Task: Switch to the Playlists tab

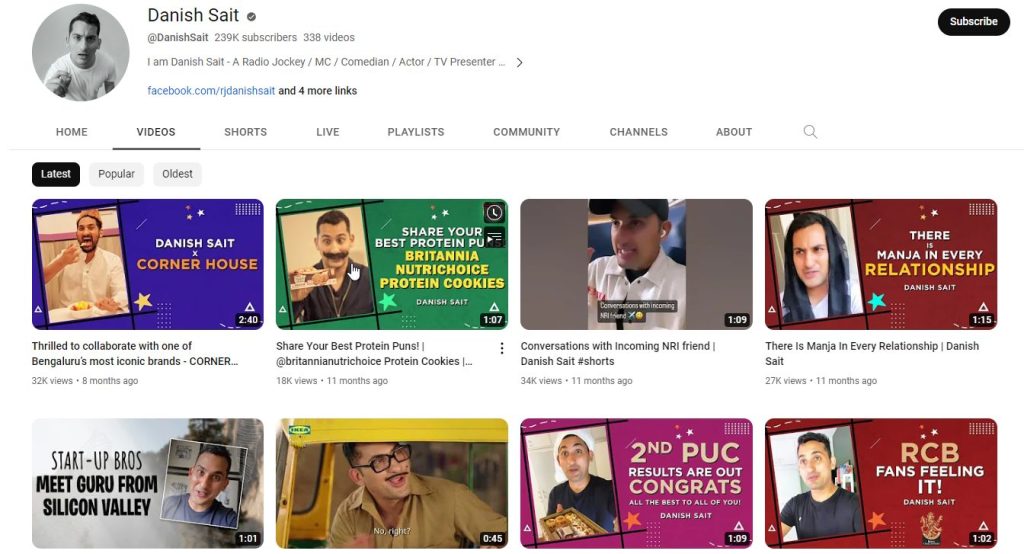Action: (x=415, y=132)
